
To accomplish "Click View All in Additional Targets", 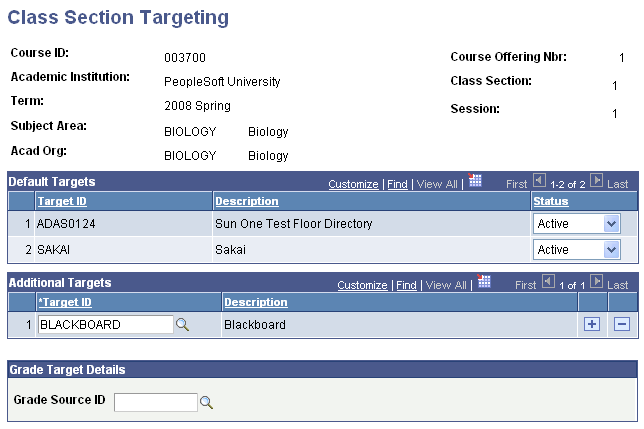I will [x=446, y=285].
